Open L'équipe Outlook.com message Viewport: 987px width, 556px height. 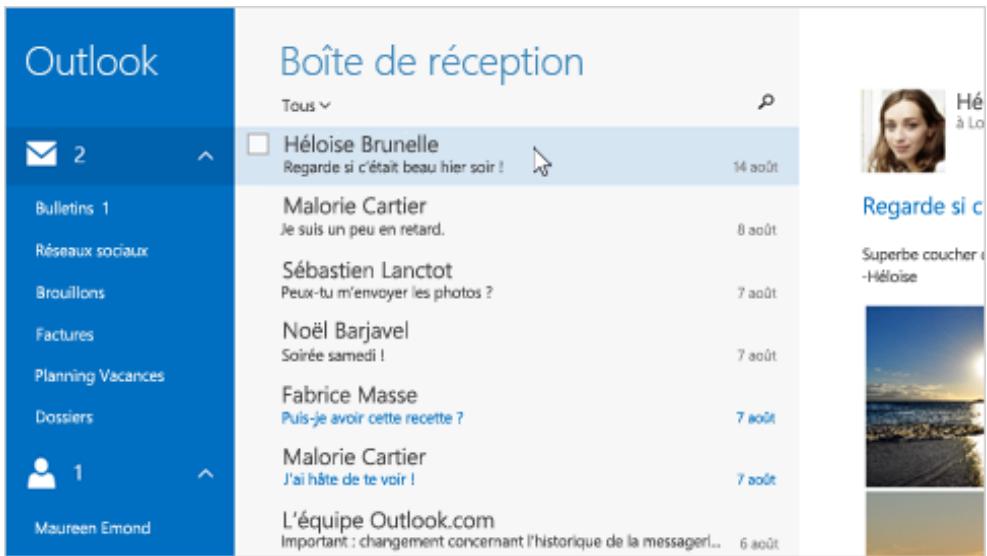point(517,530)
